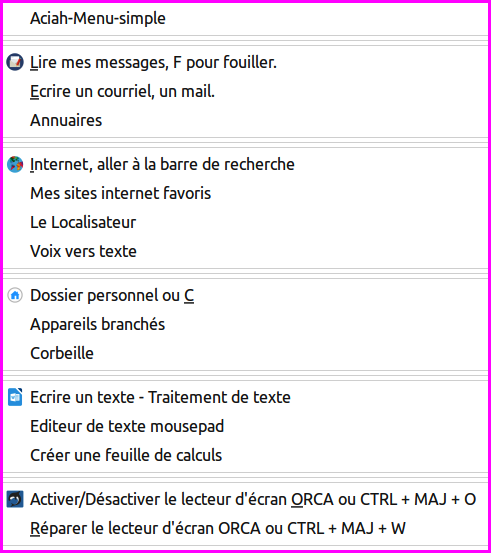The height and width of the screenshot is (553, 491).
Task: Click the globe icon next to Internet
Action: (x=15, y=164)
